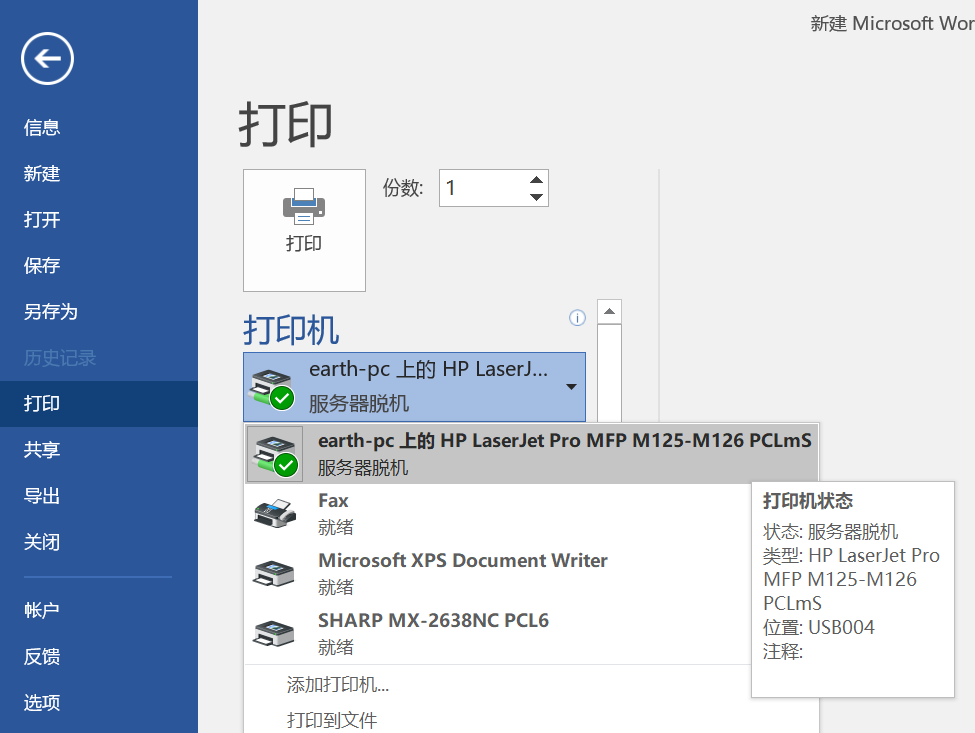
Task: Click 关闭 in the sidebar
Action: coord(42,542)
